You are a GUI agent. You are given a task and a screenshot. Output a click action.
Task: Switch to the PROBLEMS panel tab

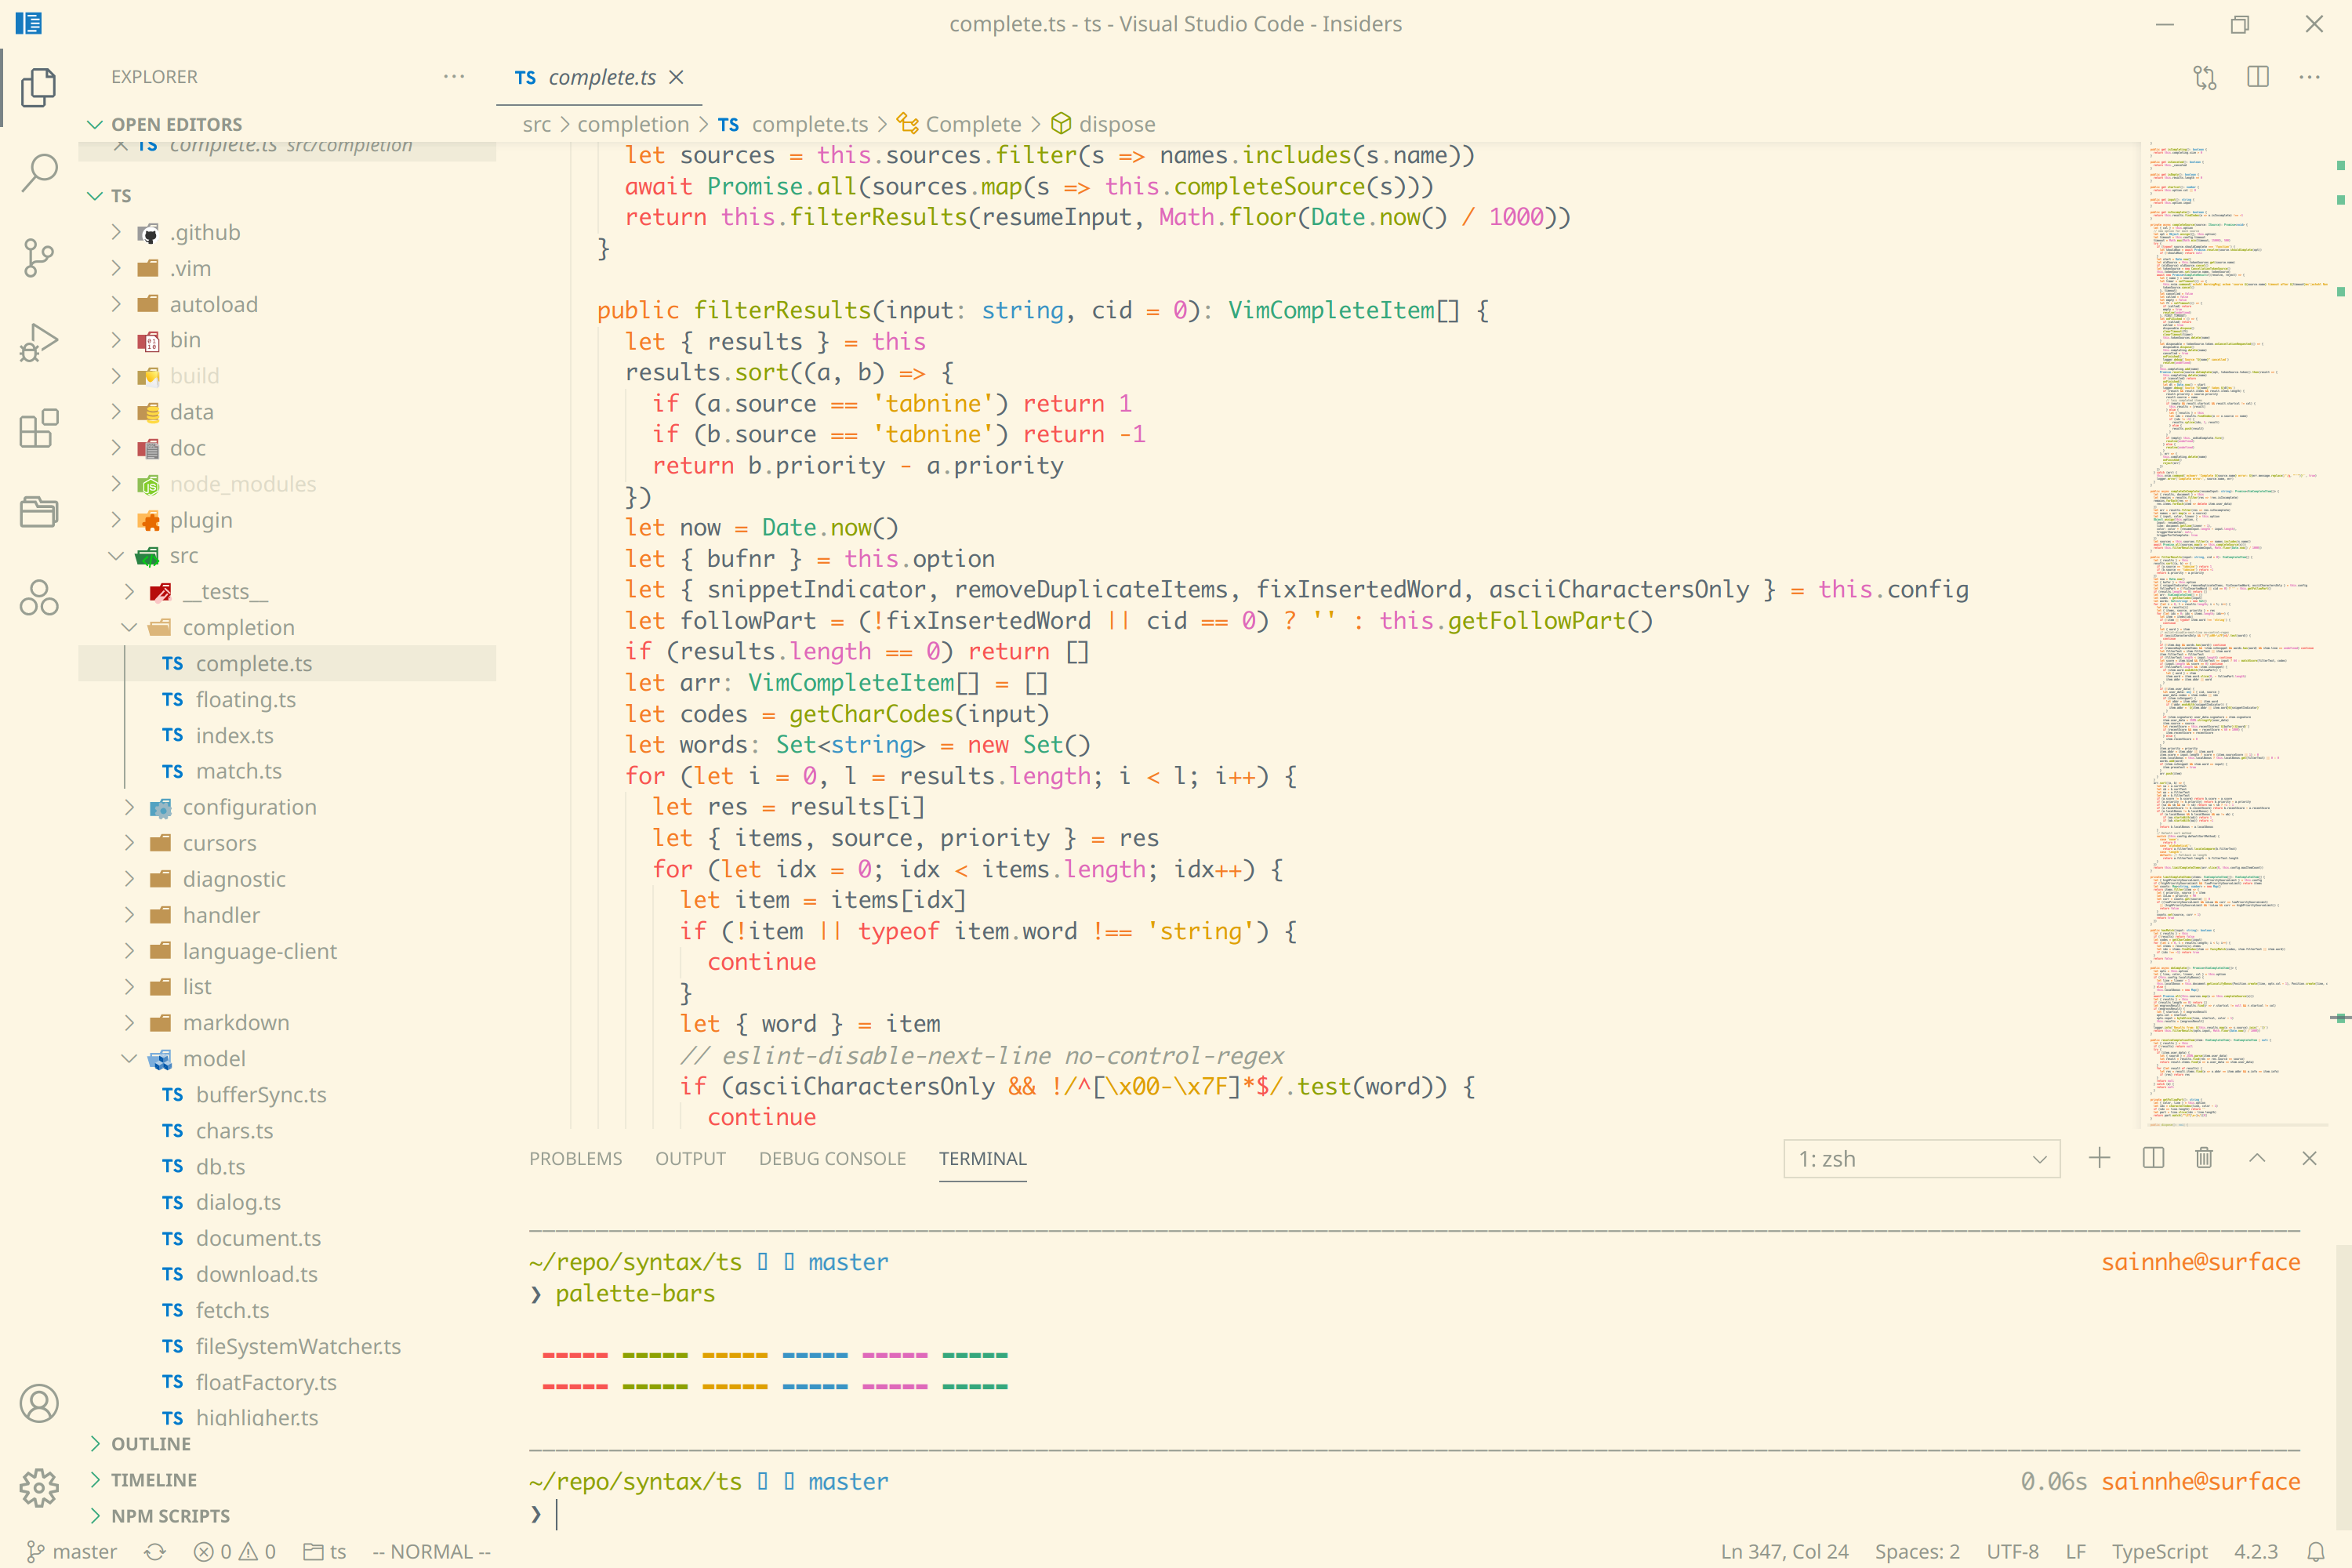click(575, 1158)
